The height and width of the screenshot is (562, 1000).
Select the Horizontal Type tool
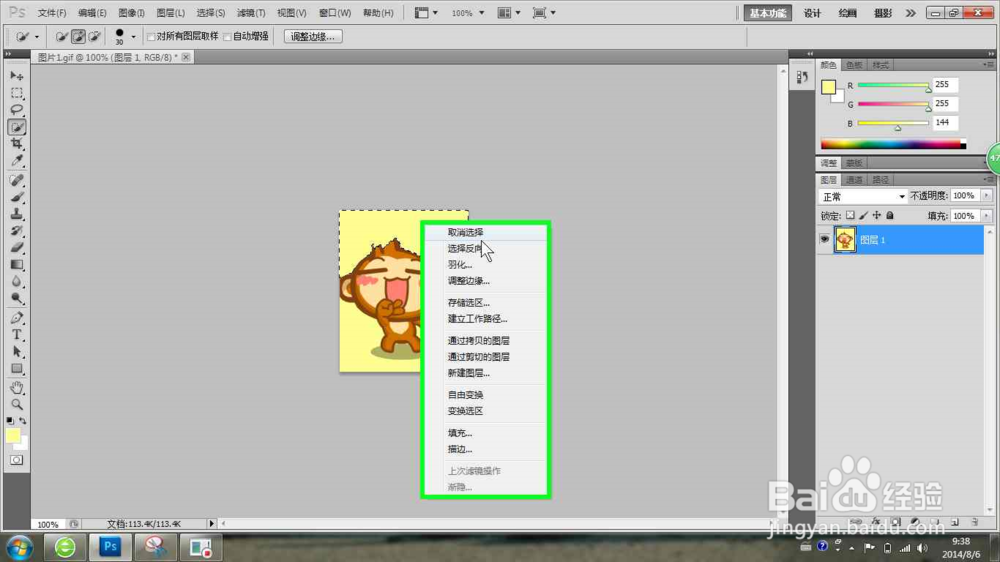tap(17, 335)
